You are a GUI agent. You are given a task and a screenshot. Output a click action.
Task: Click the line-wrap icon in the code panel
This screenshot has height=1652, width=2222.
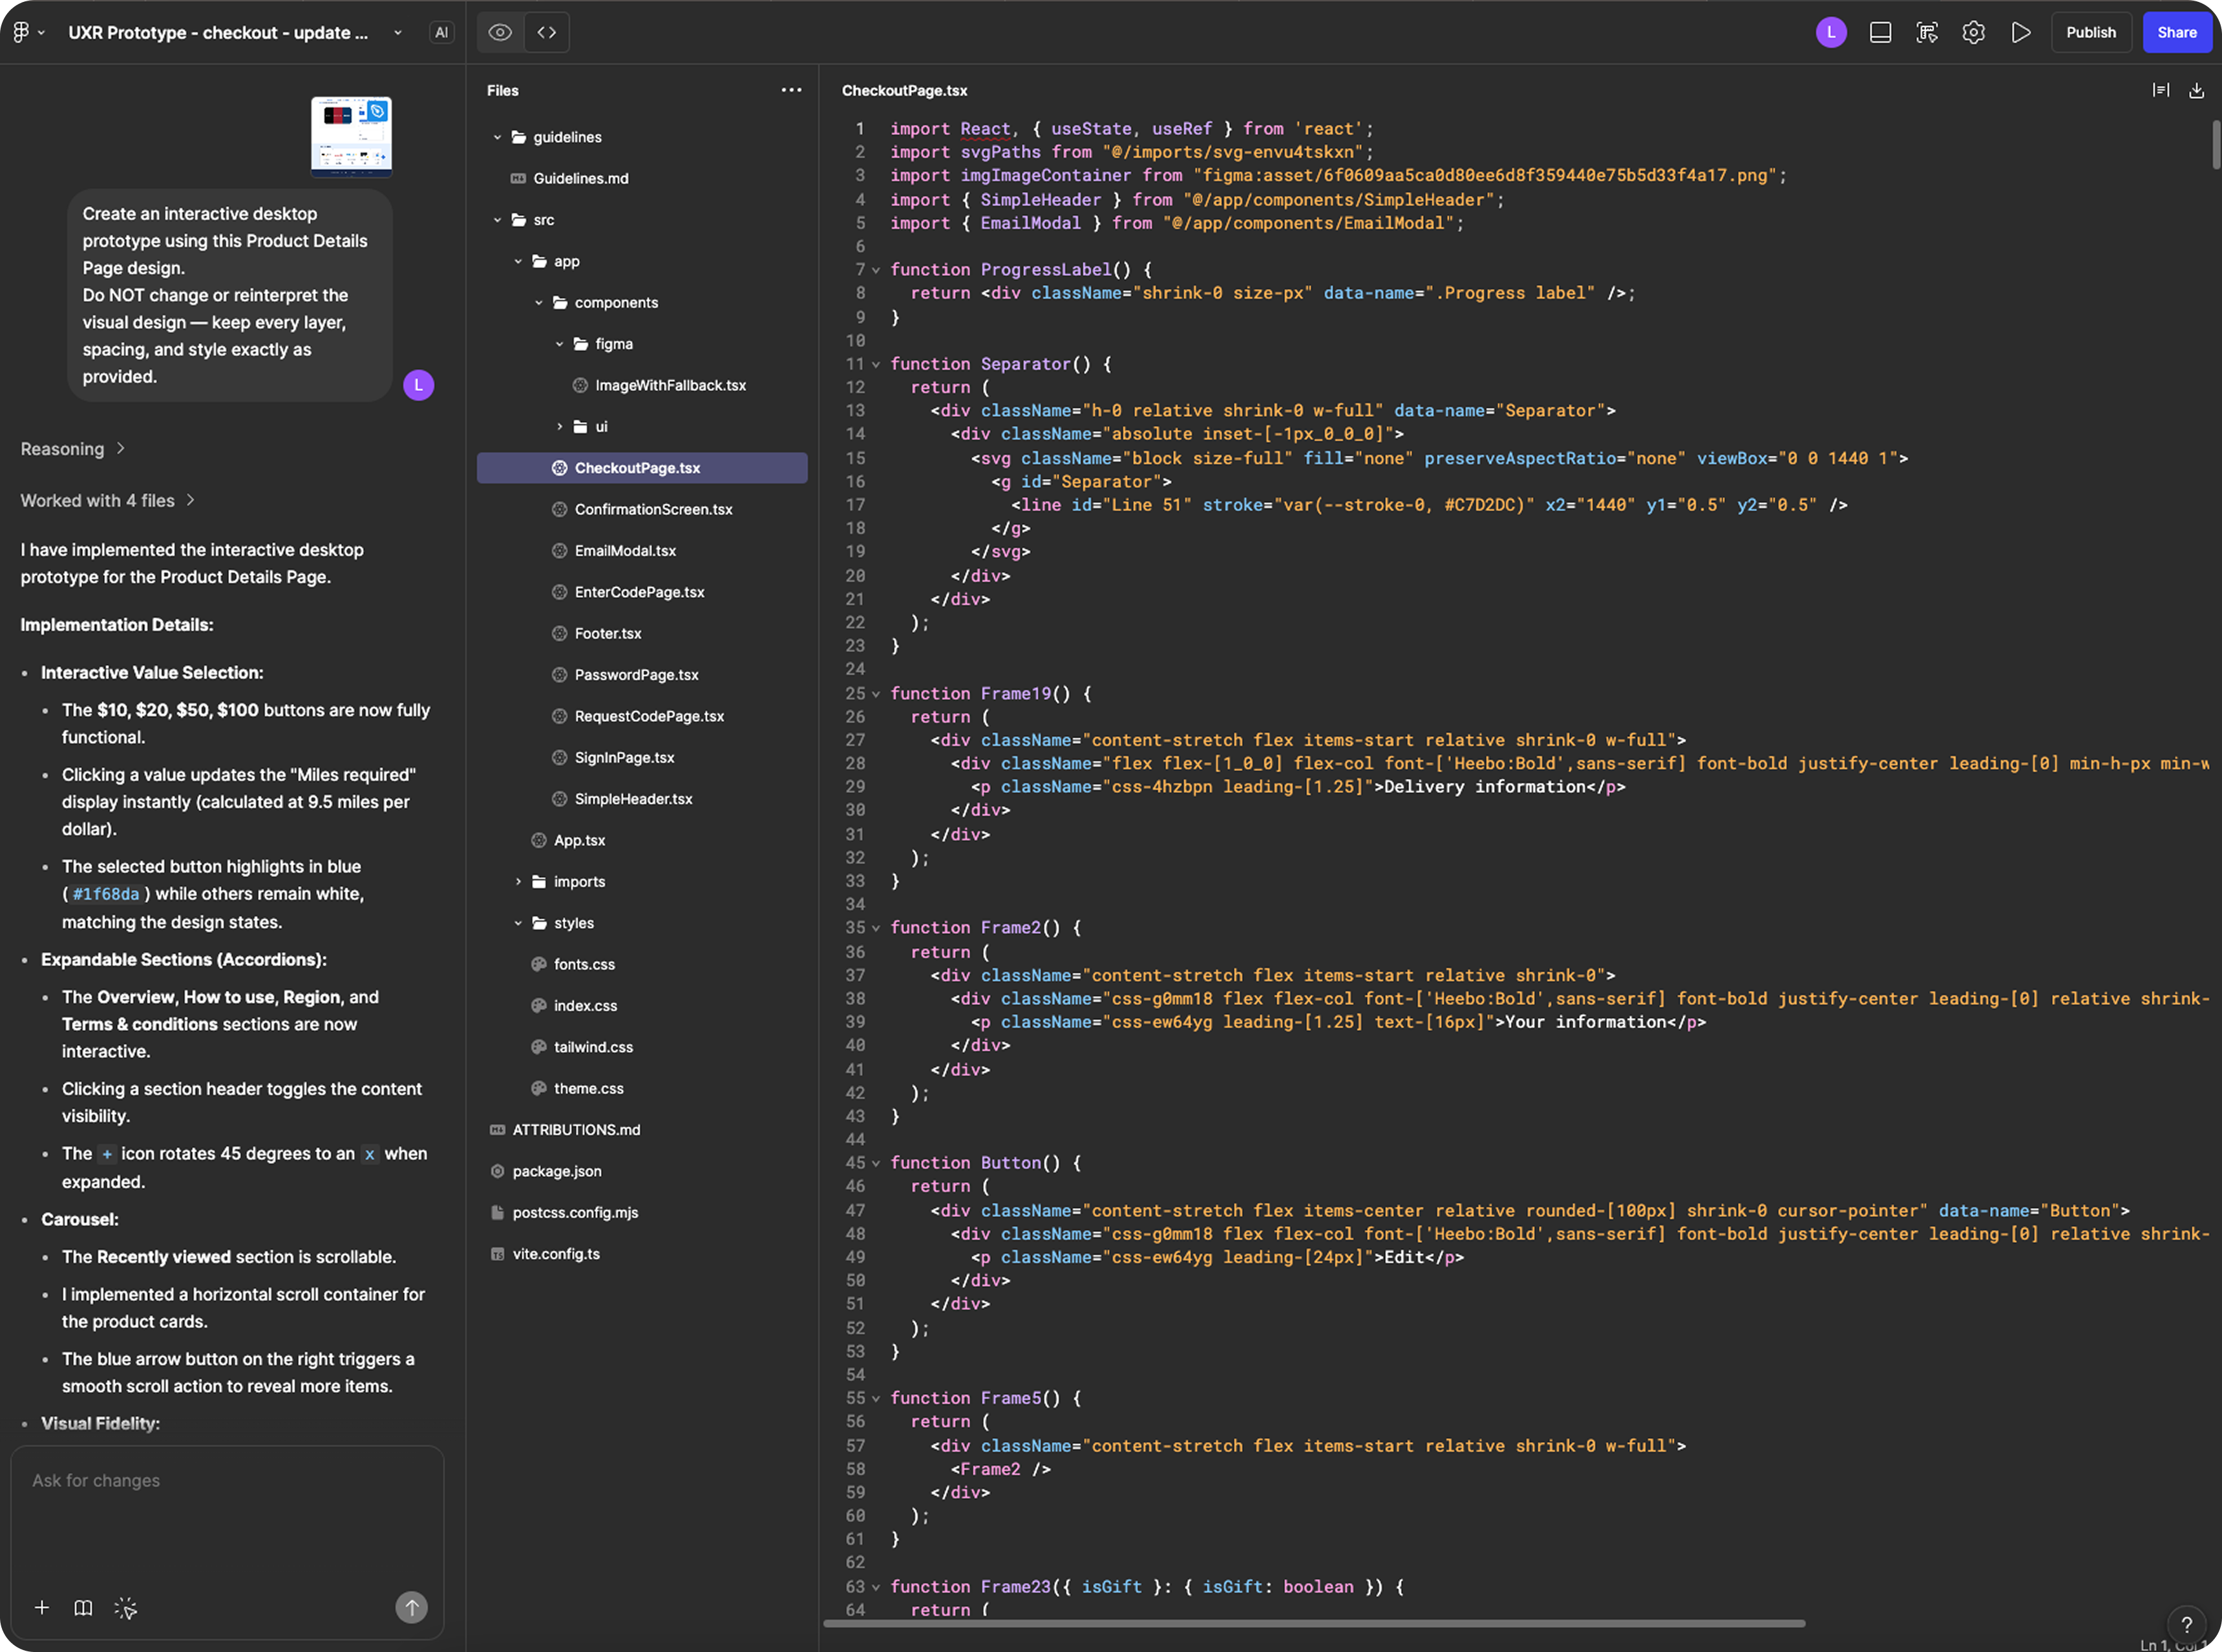click(2160, 90)
